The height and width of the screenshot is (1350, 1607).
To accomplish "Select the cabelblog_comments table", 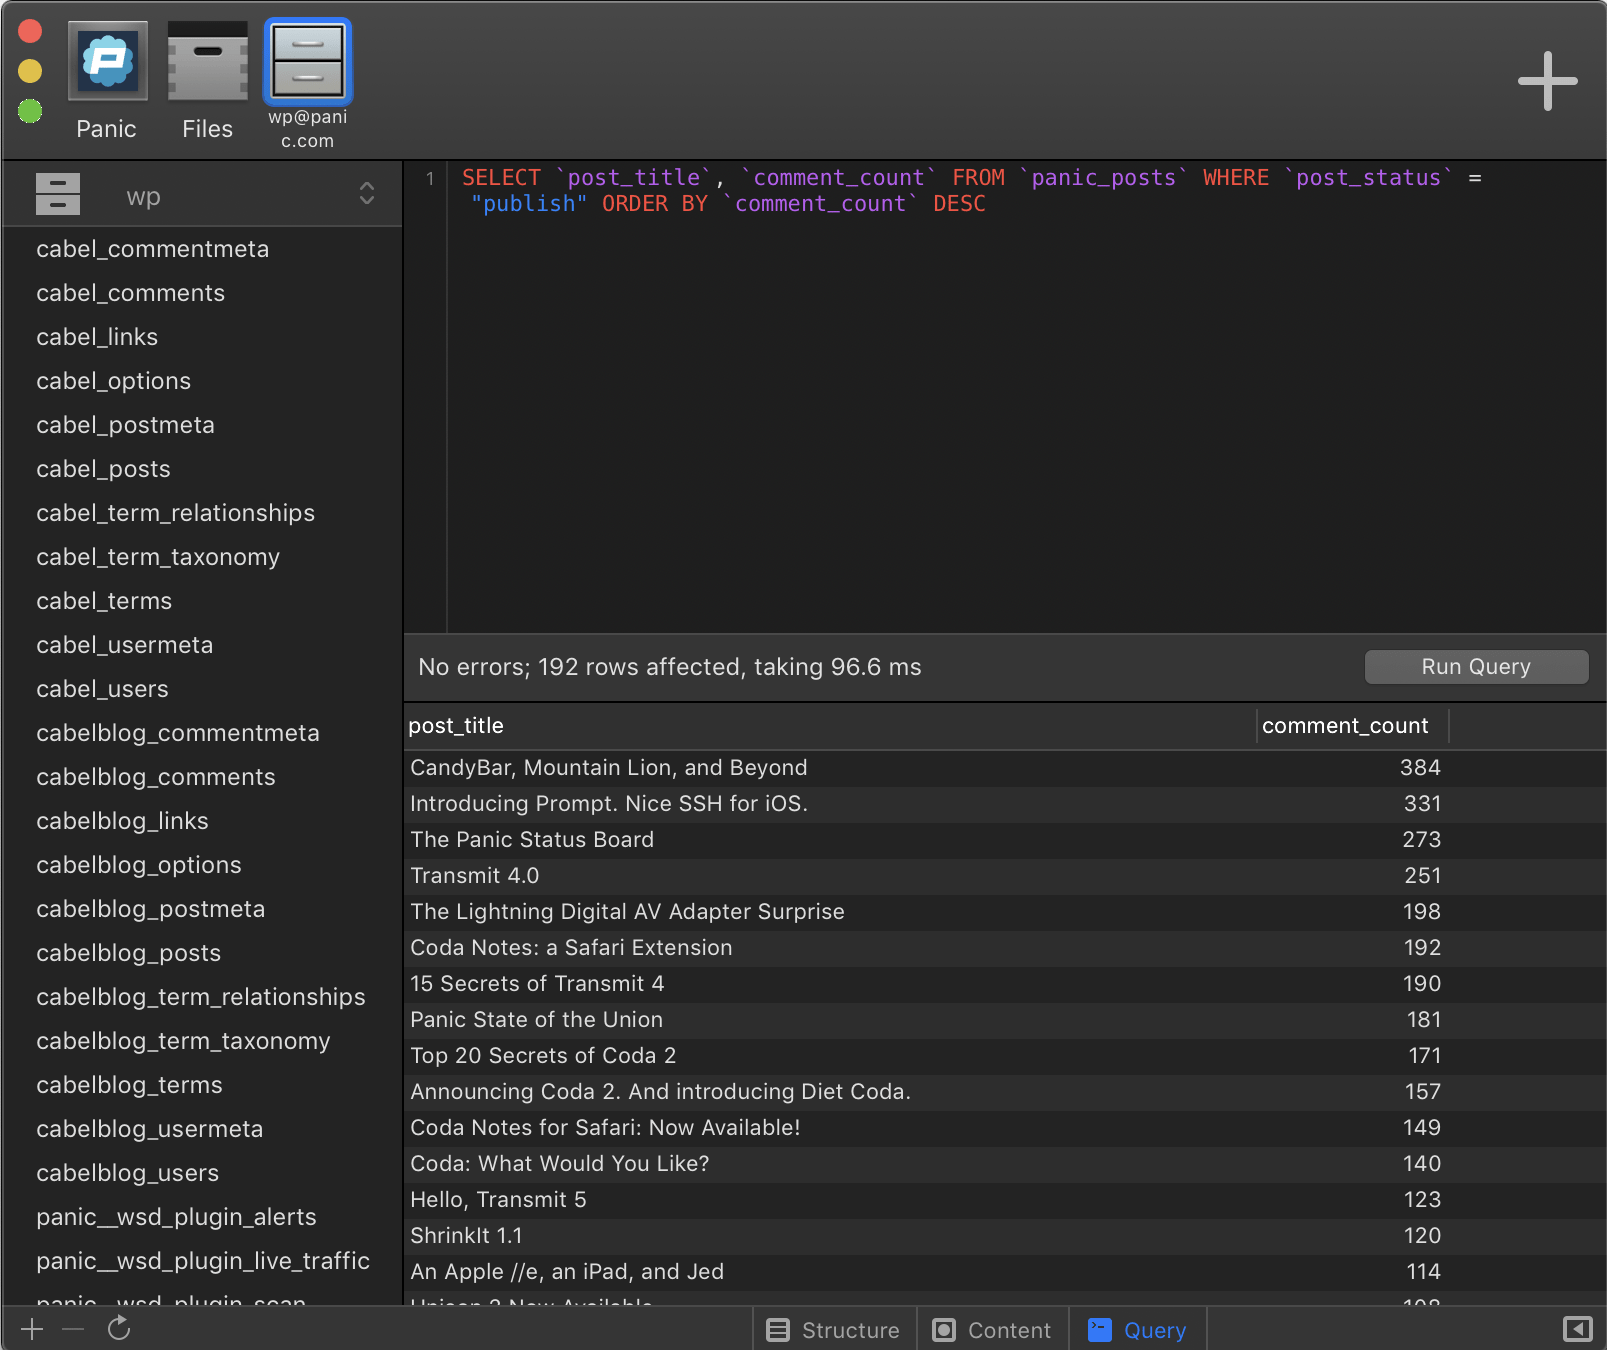I will tap(203, 777).
